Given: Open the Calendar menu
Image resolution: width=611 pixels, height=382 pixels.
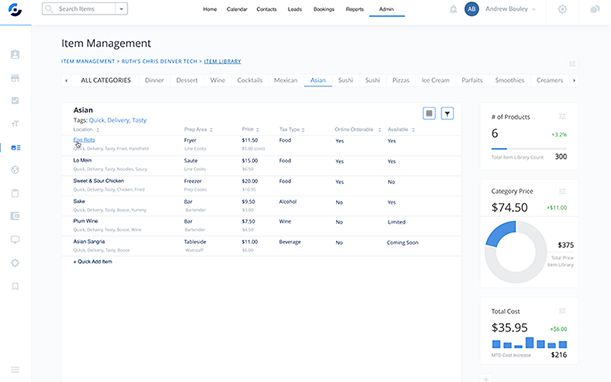Looking at the screenshot, I should point(237,9).
